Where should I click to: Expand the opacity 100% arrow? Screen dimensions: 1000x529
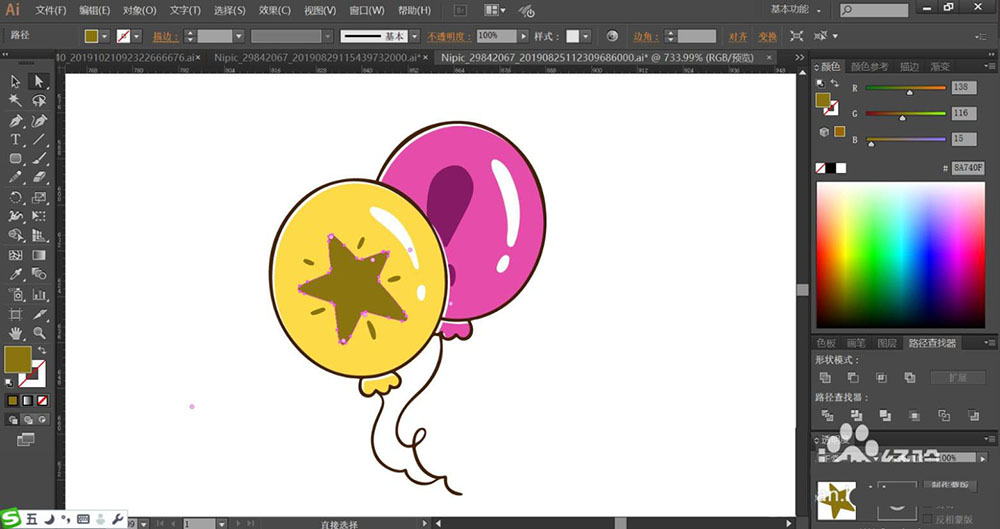tap(524, 36)
